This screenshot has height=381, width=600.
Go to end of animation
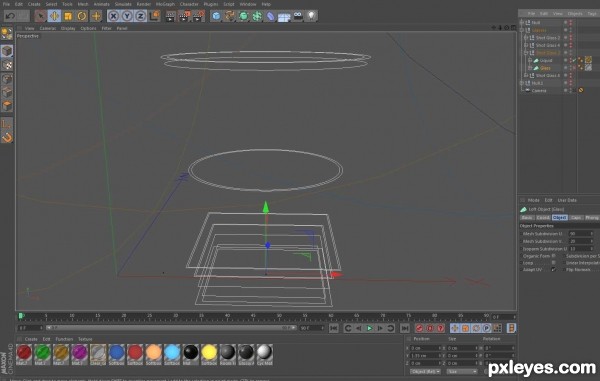pos(404,328)
